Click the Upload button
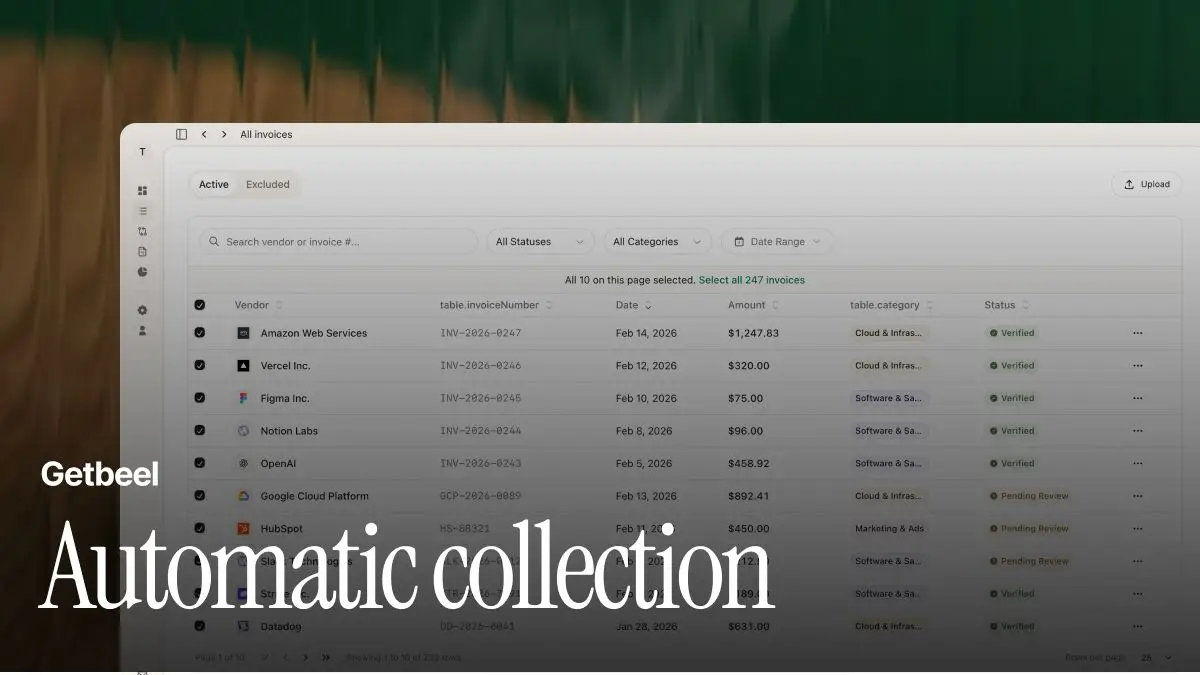The height and width of the screenshot is (675, 1200). click(x=1147, y=184)
